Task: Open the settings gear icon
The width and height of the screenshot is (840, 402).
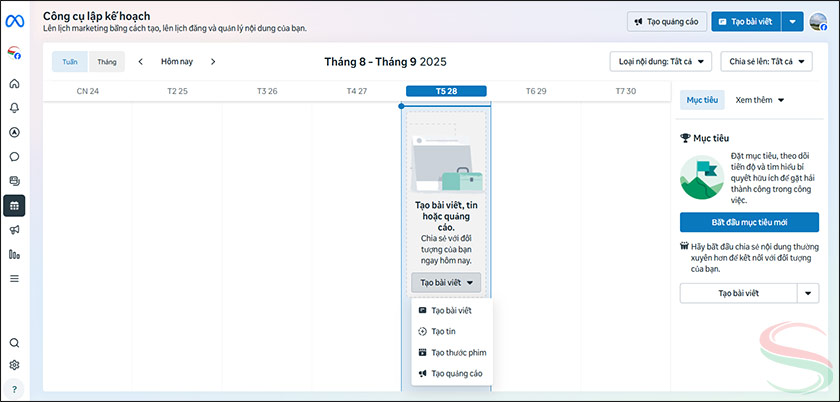Action: [14, 365]
